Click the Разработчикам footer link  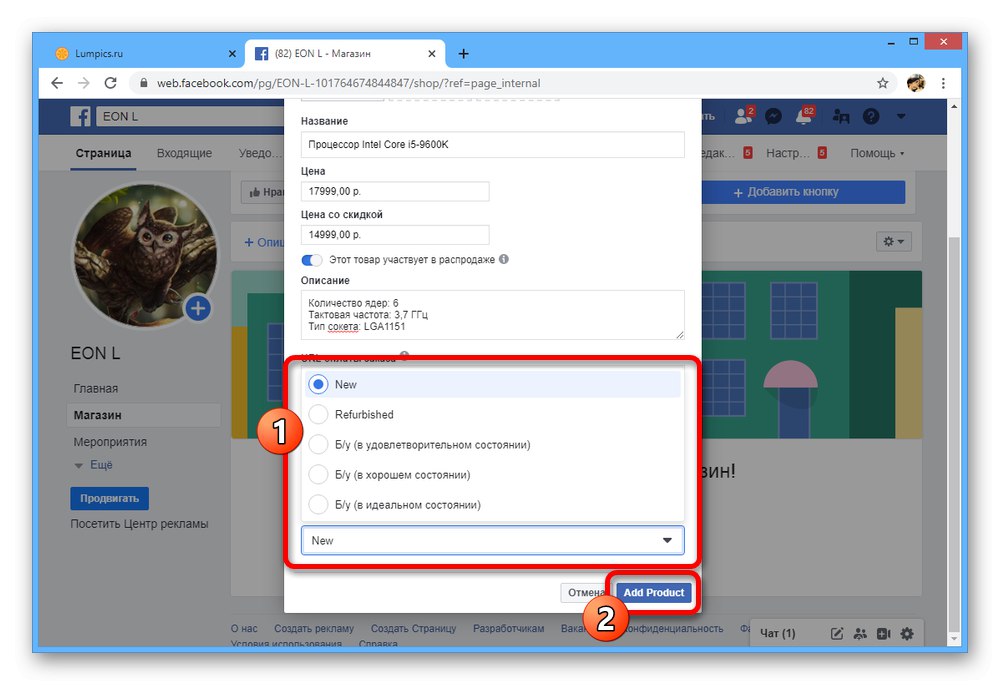tap(508, 628)
